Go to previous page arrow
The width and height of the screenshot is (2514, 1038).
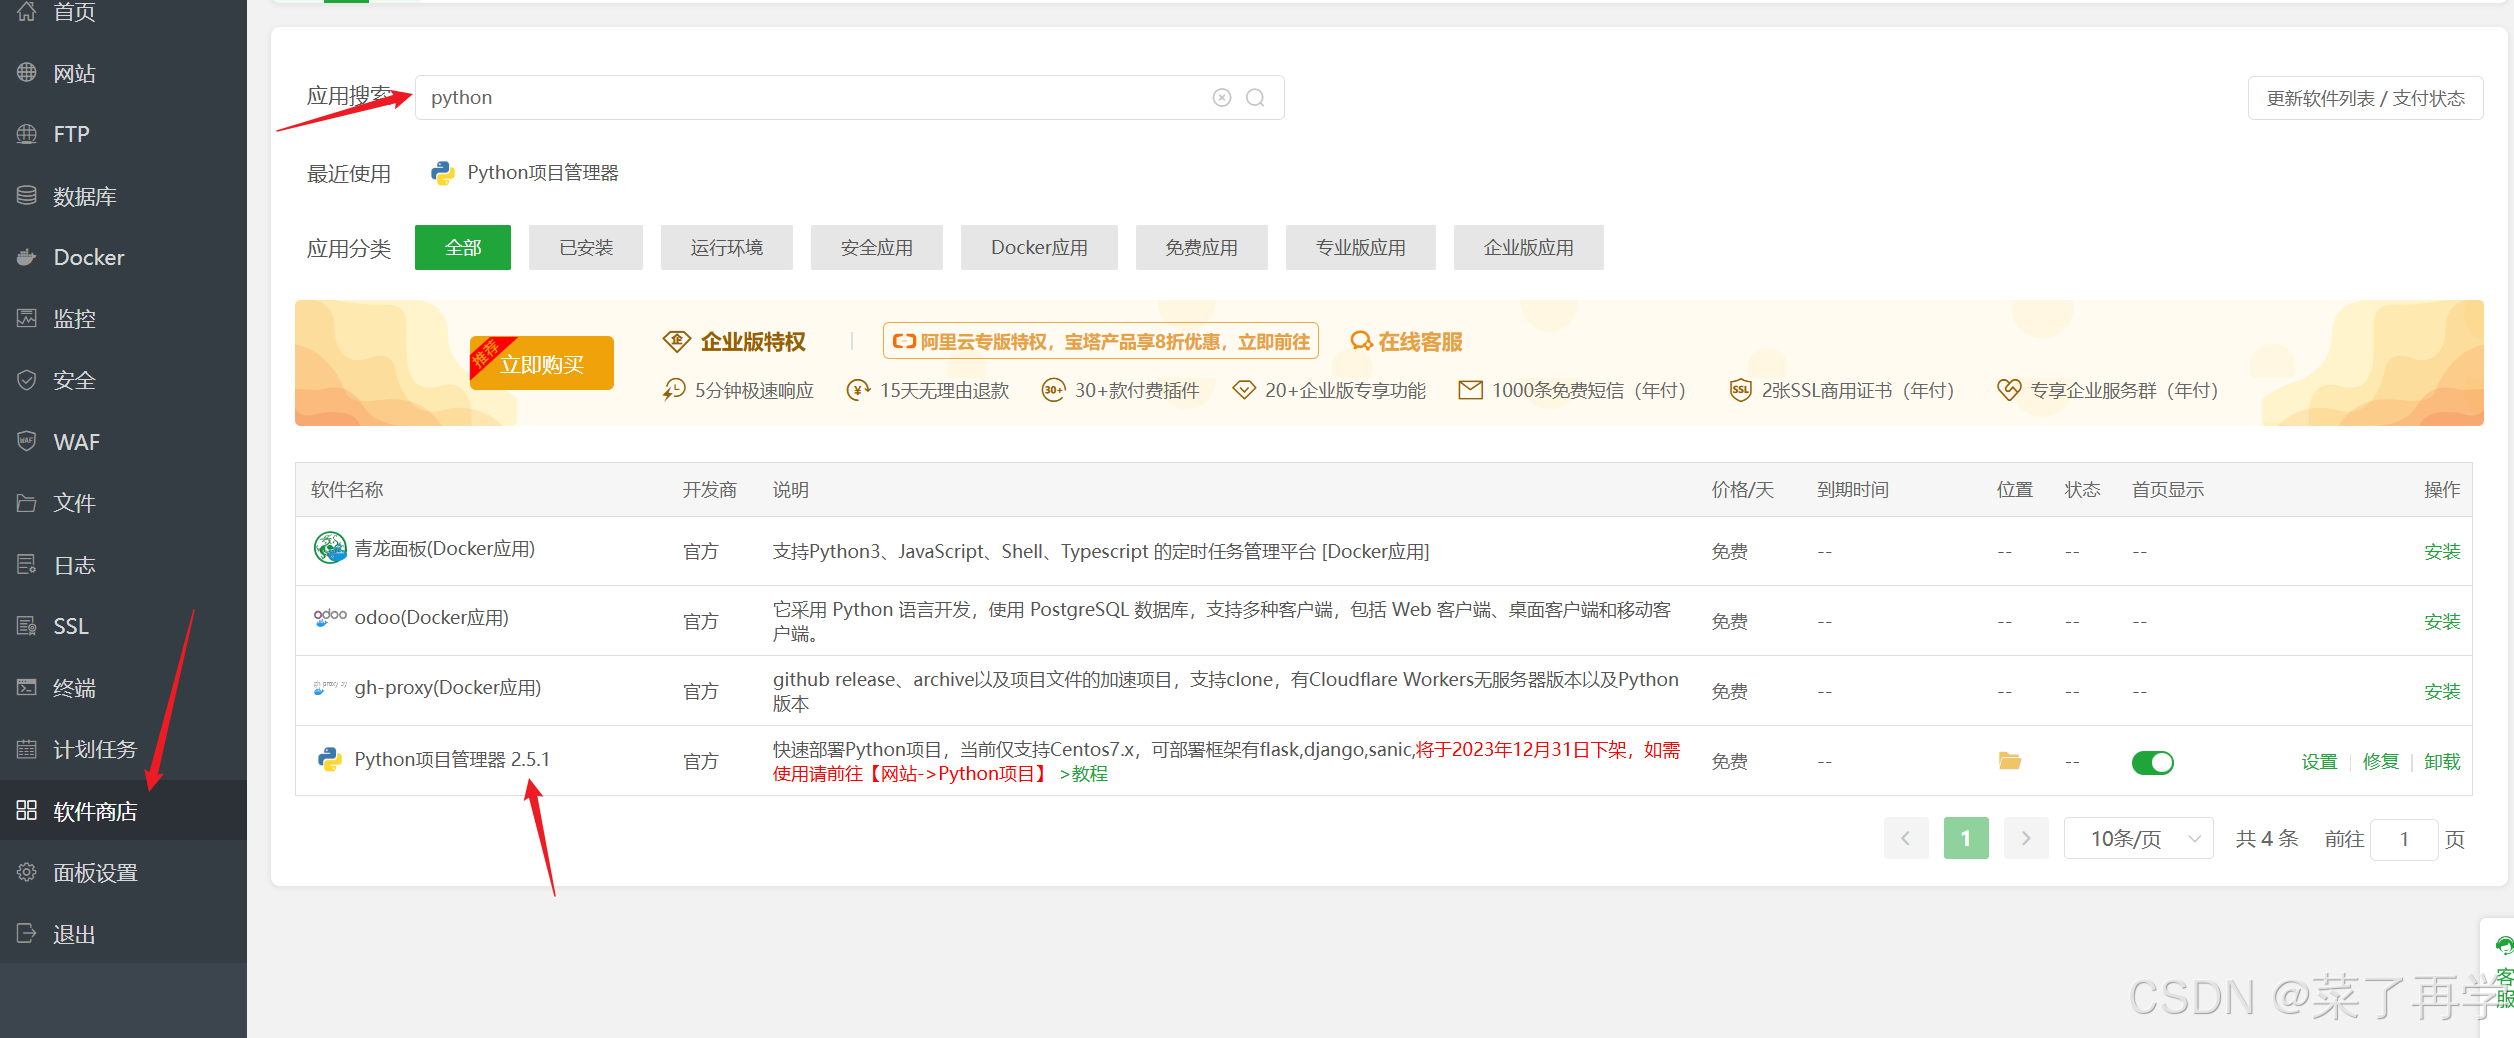tap(1906, 838)
